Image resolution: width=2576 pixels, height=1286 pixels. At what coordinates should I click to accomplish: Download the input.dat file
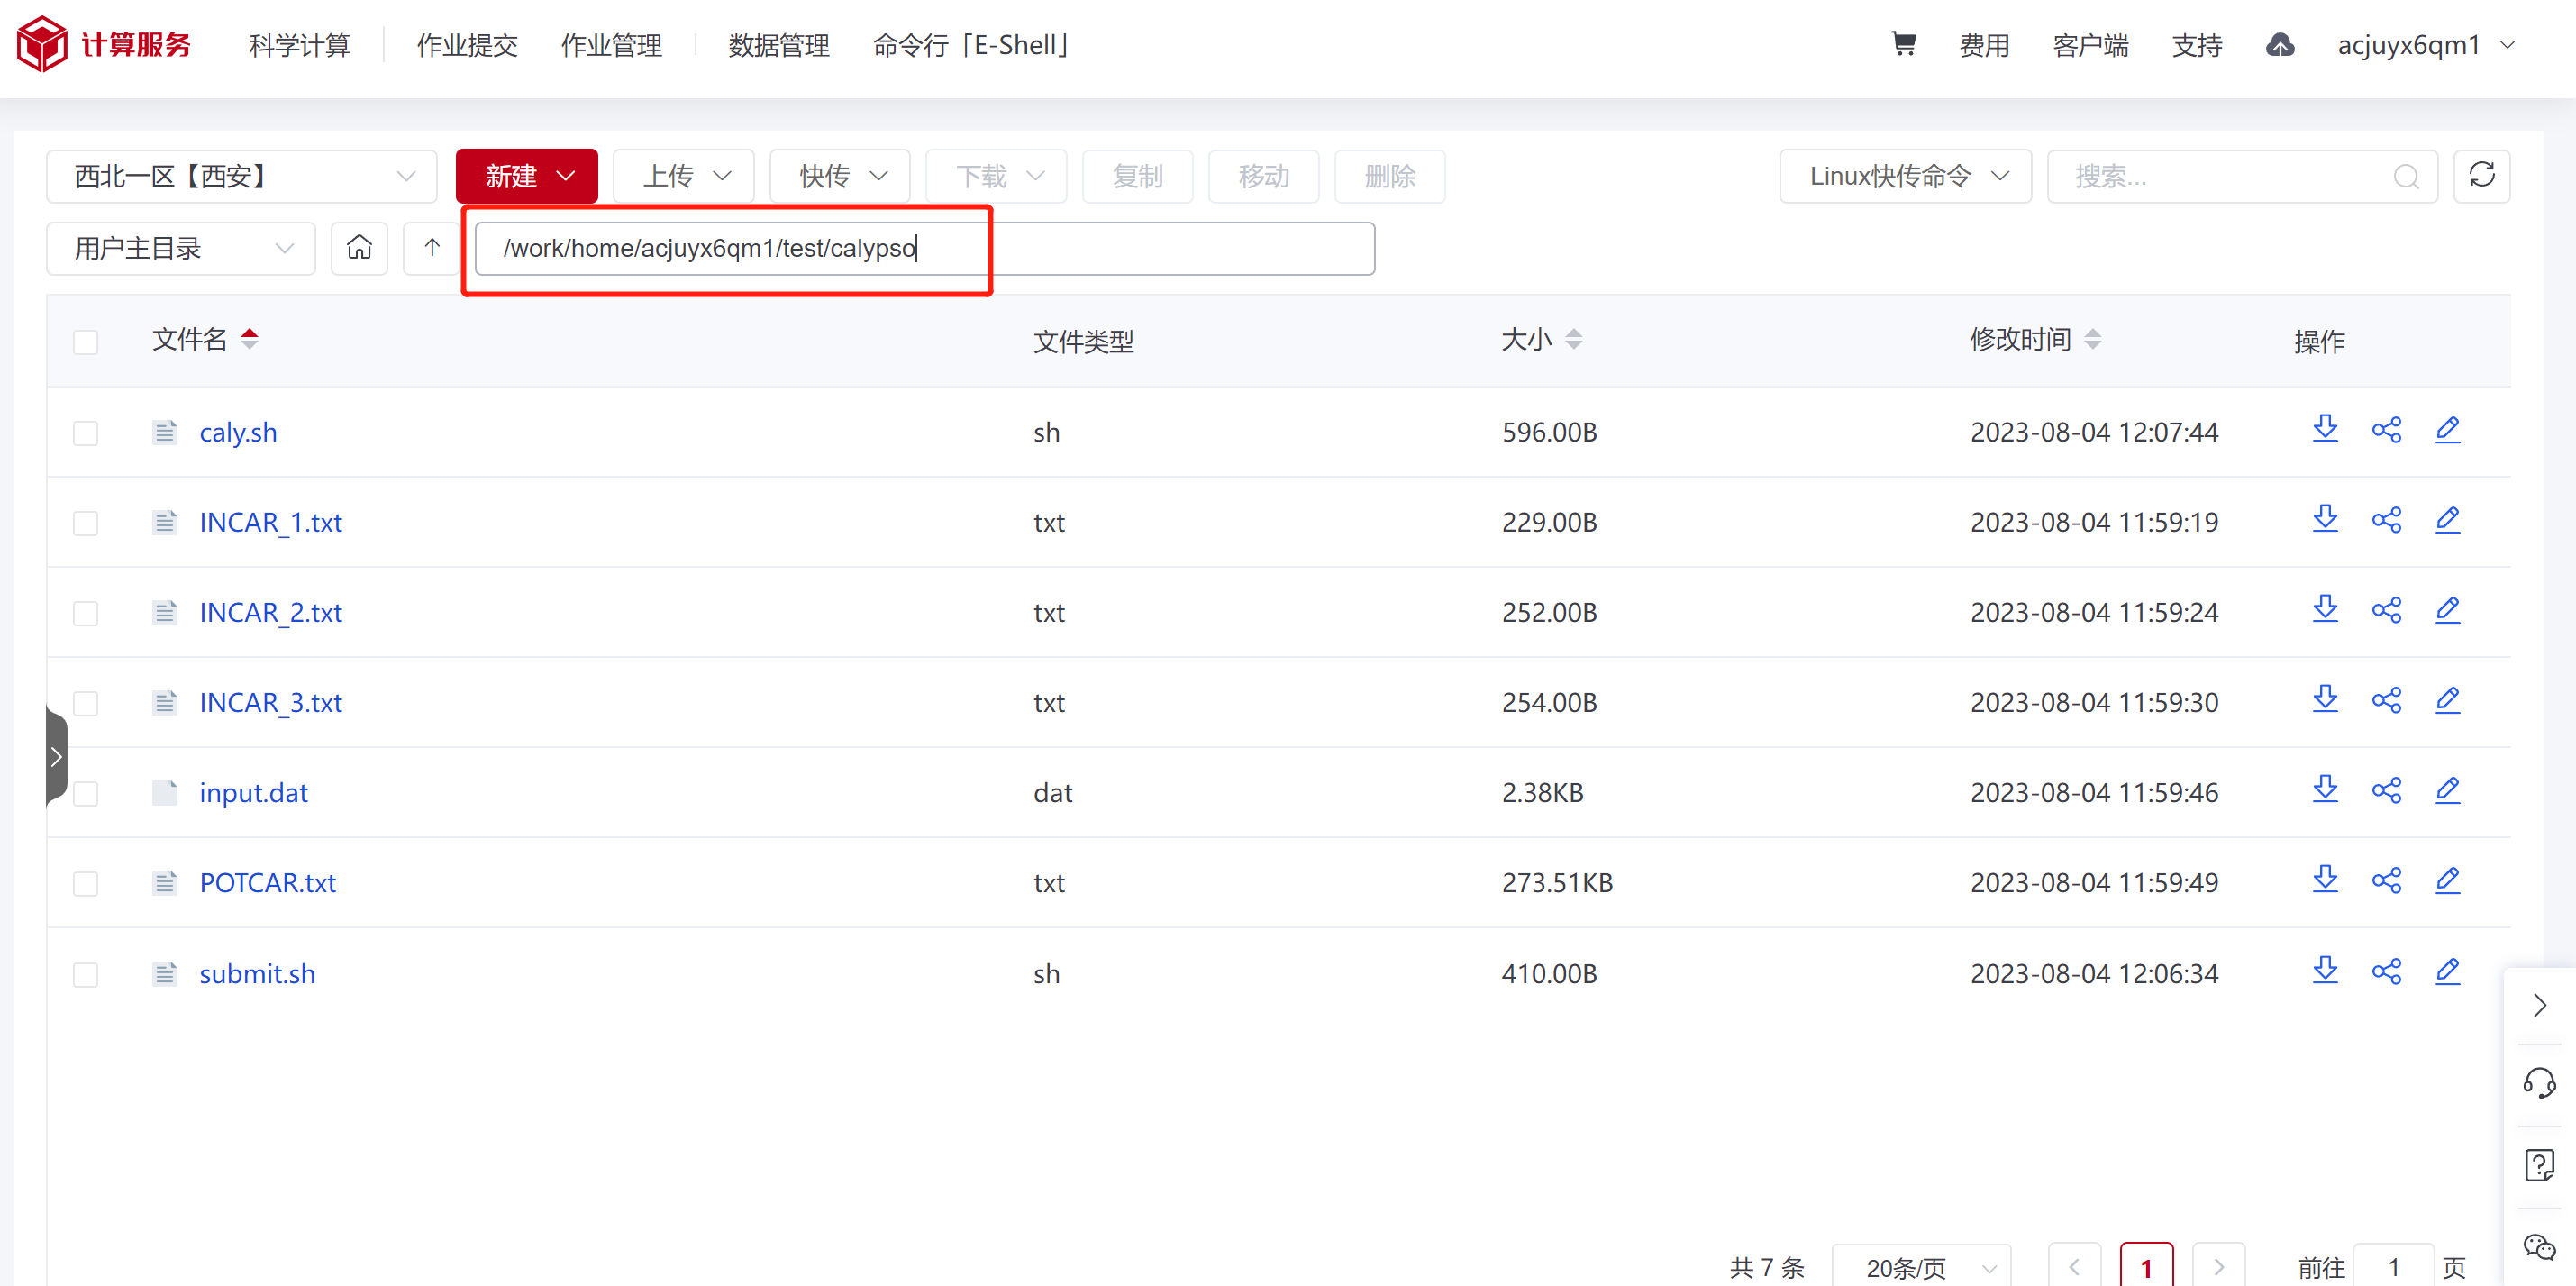pyautogui.click(x=2325, y=790)
